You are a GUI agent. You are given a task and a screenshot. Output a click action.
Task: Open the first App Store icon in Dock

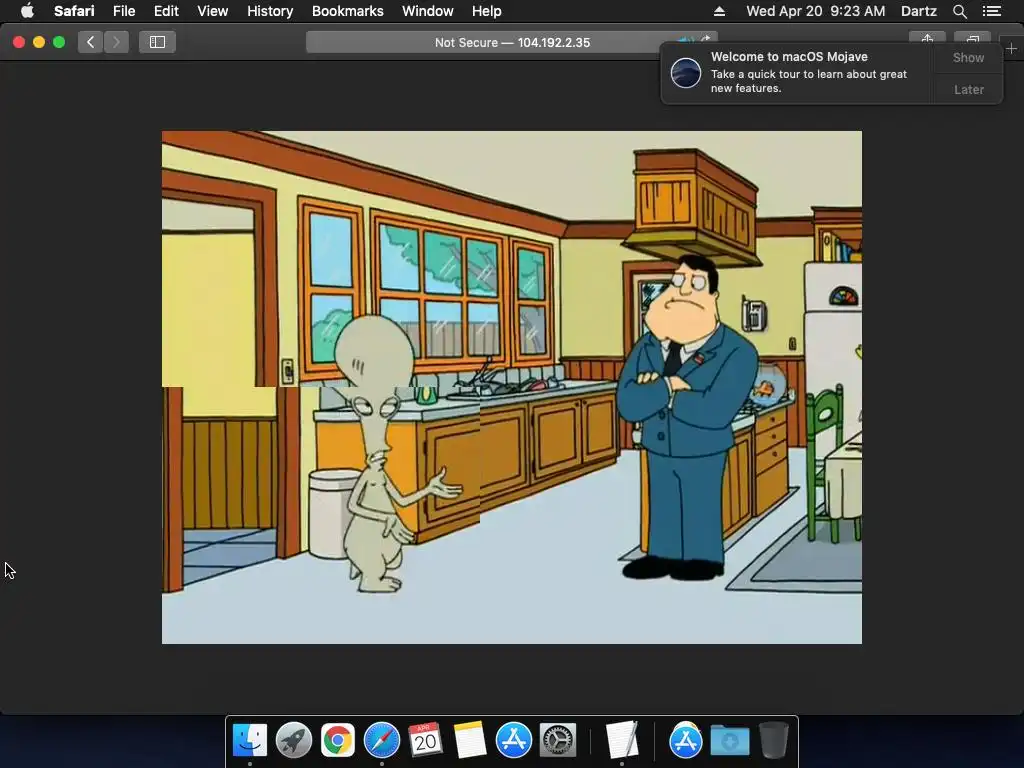point(513,740)
